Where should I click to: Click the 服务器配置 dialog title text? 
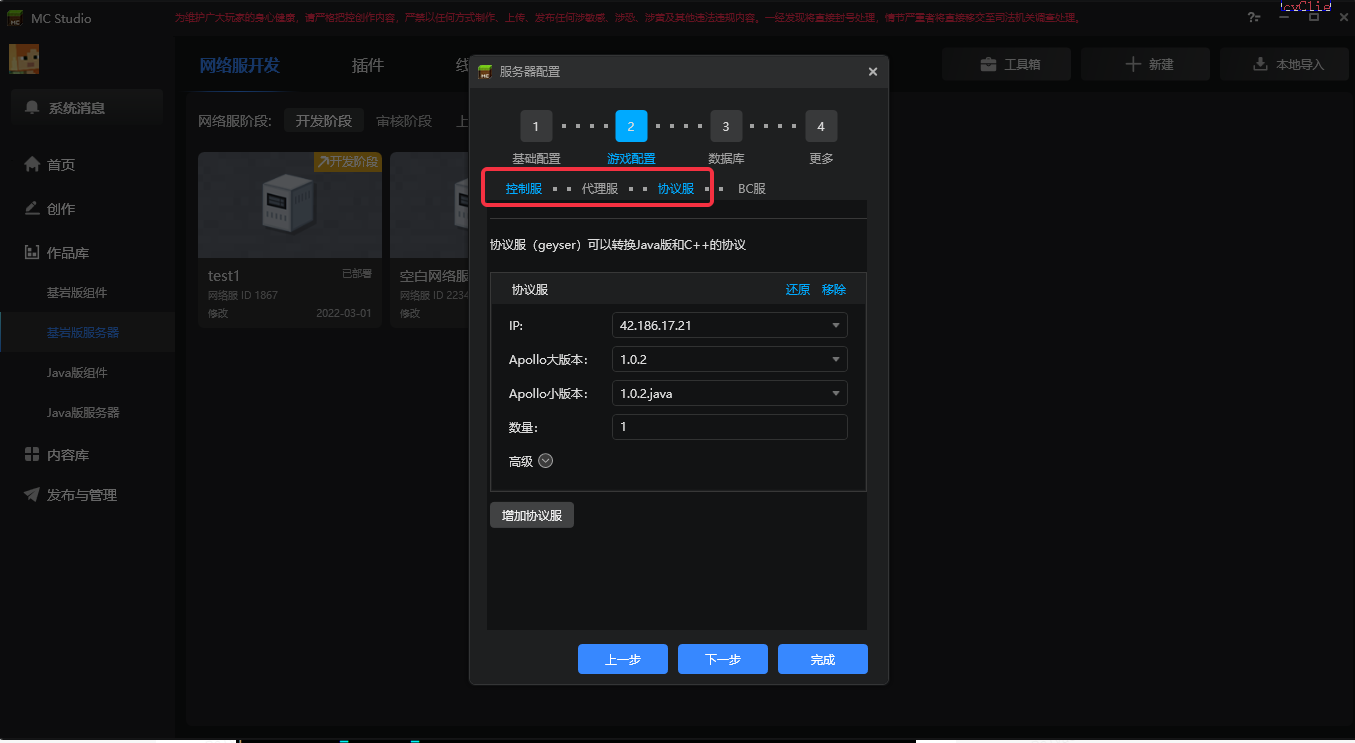coord(530,72)
